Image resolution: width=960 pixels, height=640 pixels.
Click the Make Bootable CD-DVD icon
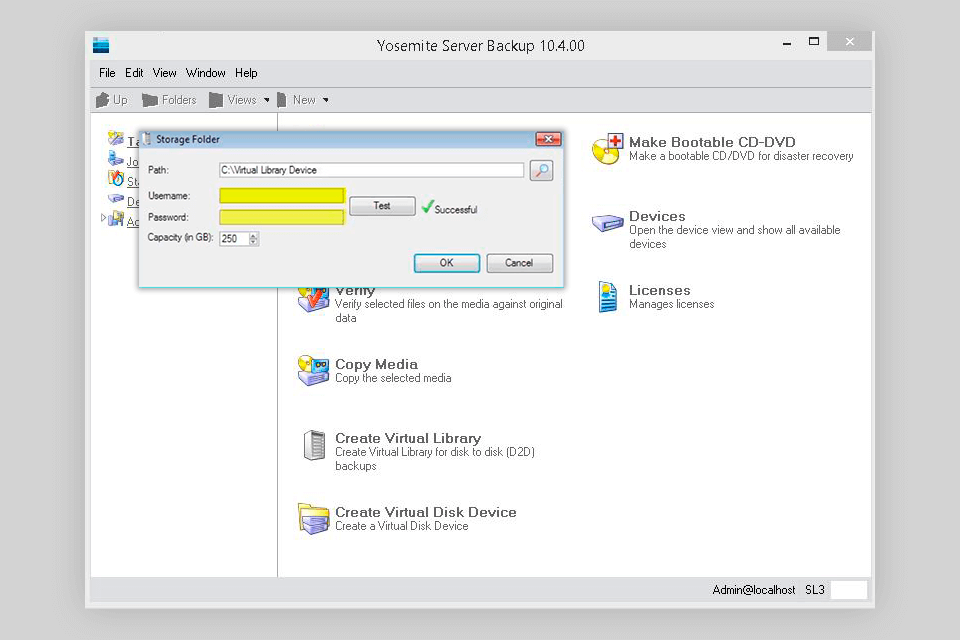[x=607, y=149]
